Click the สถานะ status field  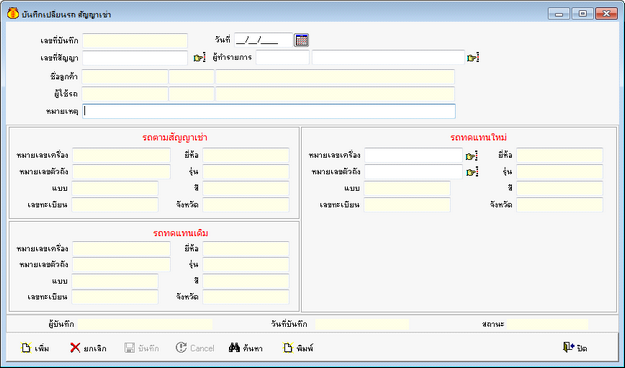547,324
